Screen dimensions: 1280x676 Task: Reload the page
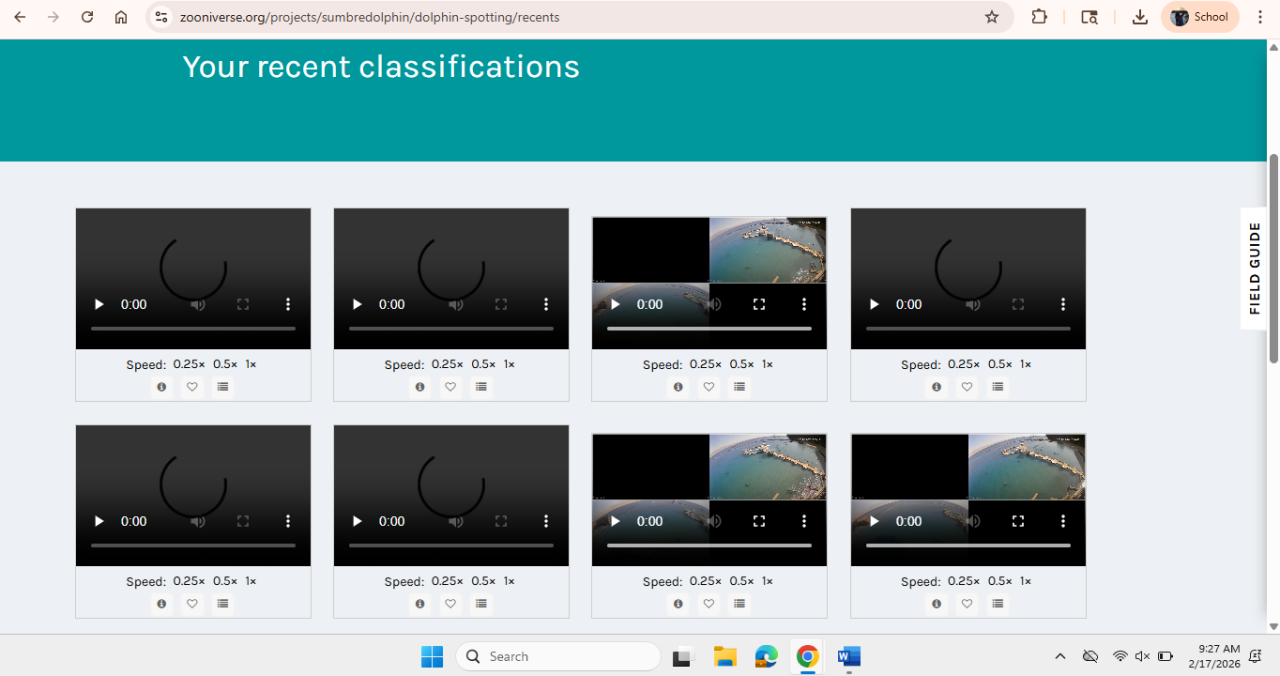click(x=87, y=17)
